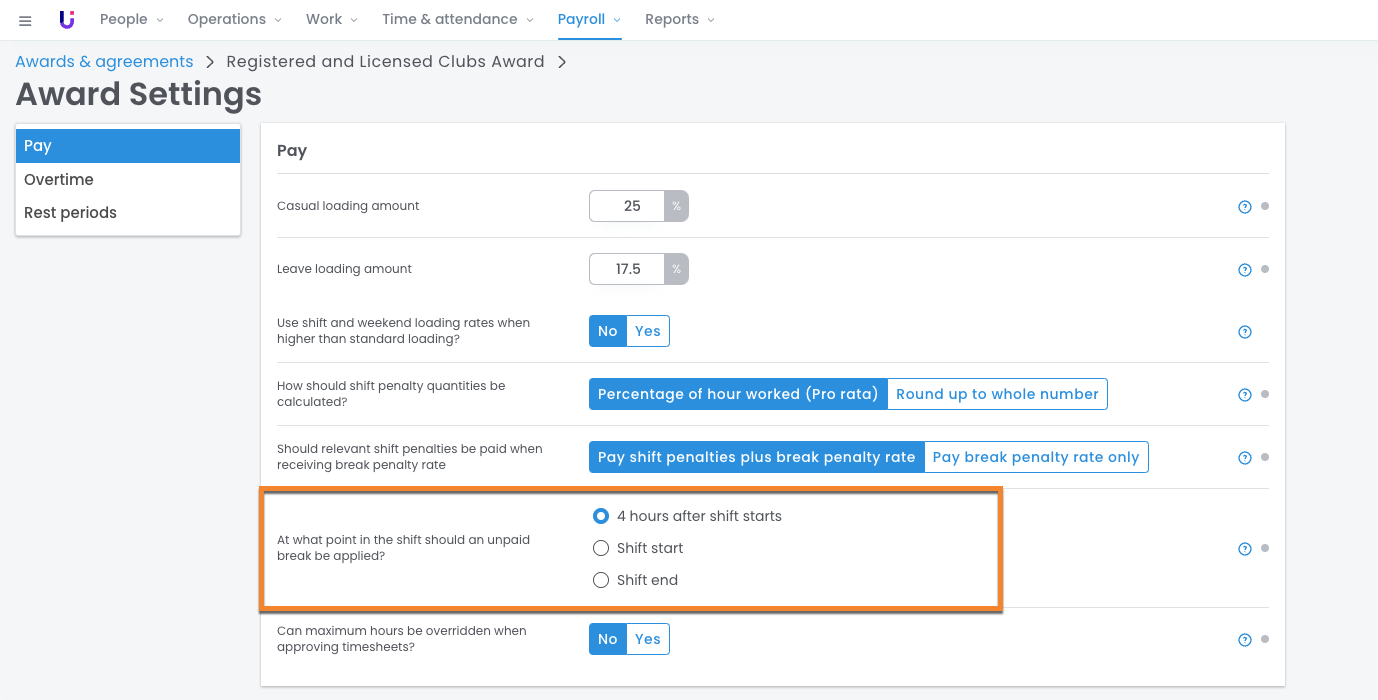Switch to the Overtime settings tab
1378x700 pixels.
[x=59, y=179]
